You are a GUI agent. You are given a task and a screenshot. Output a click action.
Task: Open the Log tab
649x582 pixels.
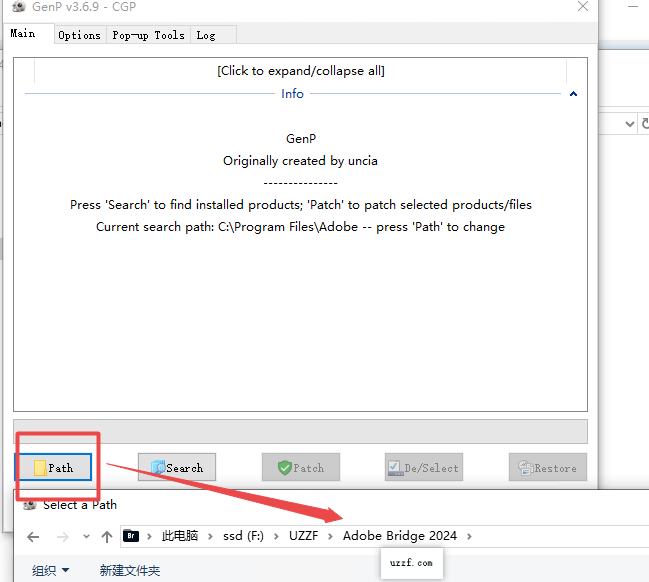point(206,35)
